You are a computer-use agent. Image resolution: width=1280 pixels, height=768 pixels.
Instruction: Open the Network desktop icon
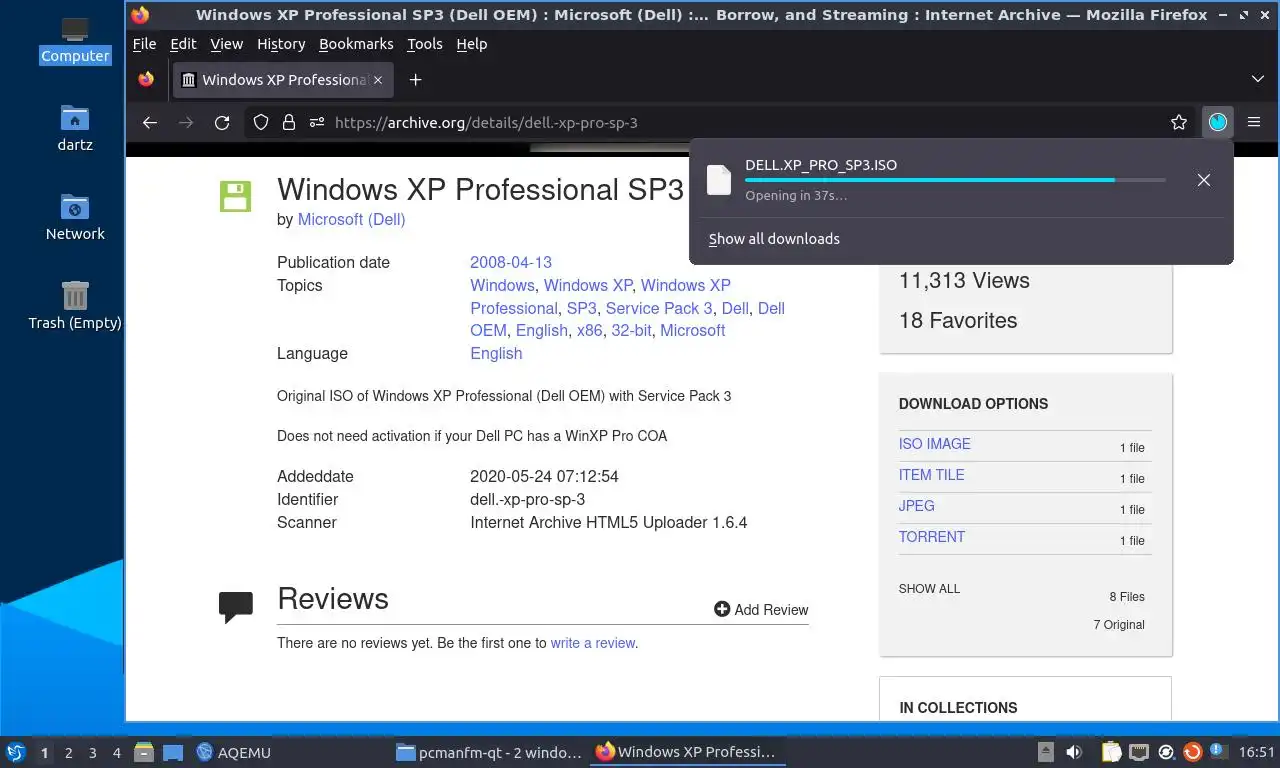[75, 217]
